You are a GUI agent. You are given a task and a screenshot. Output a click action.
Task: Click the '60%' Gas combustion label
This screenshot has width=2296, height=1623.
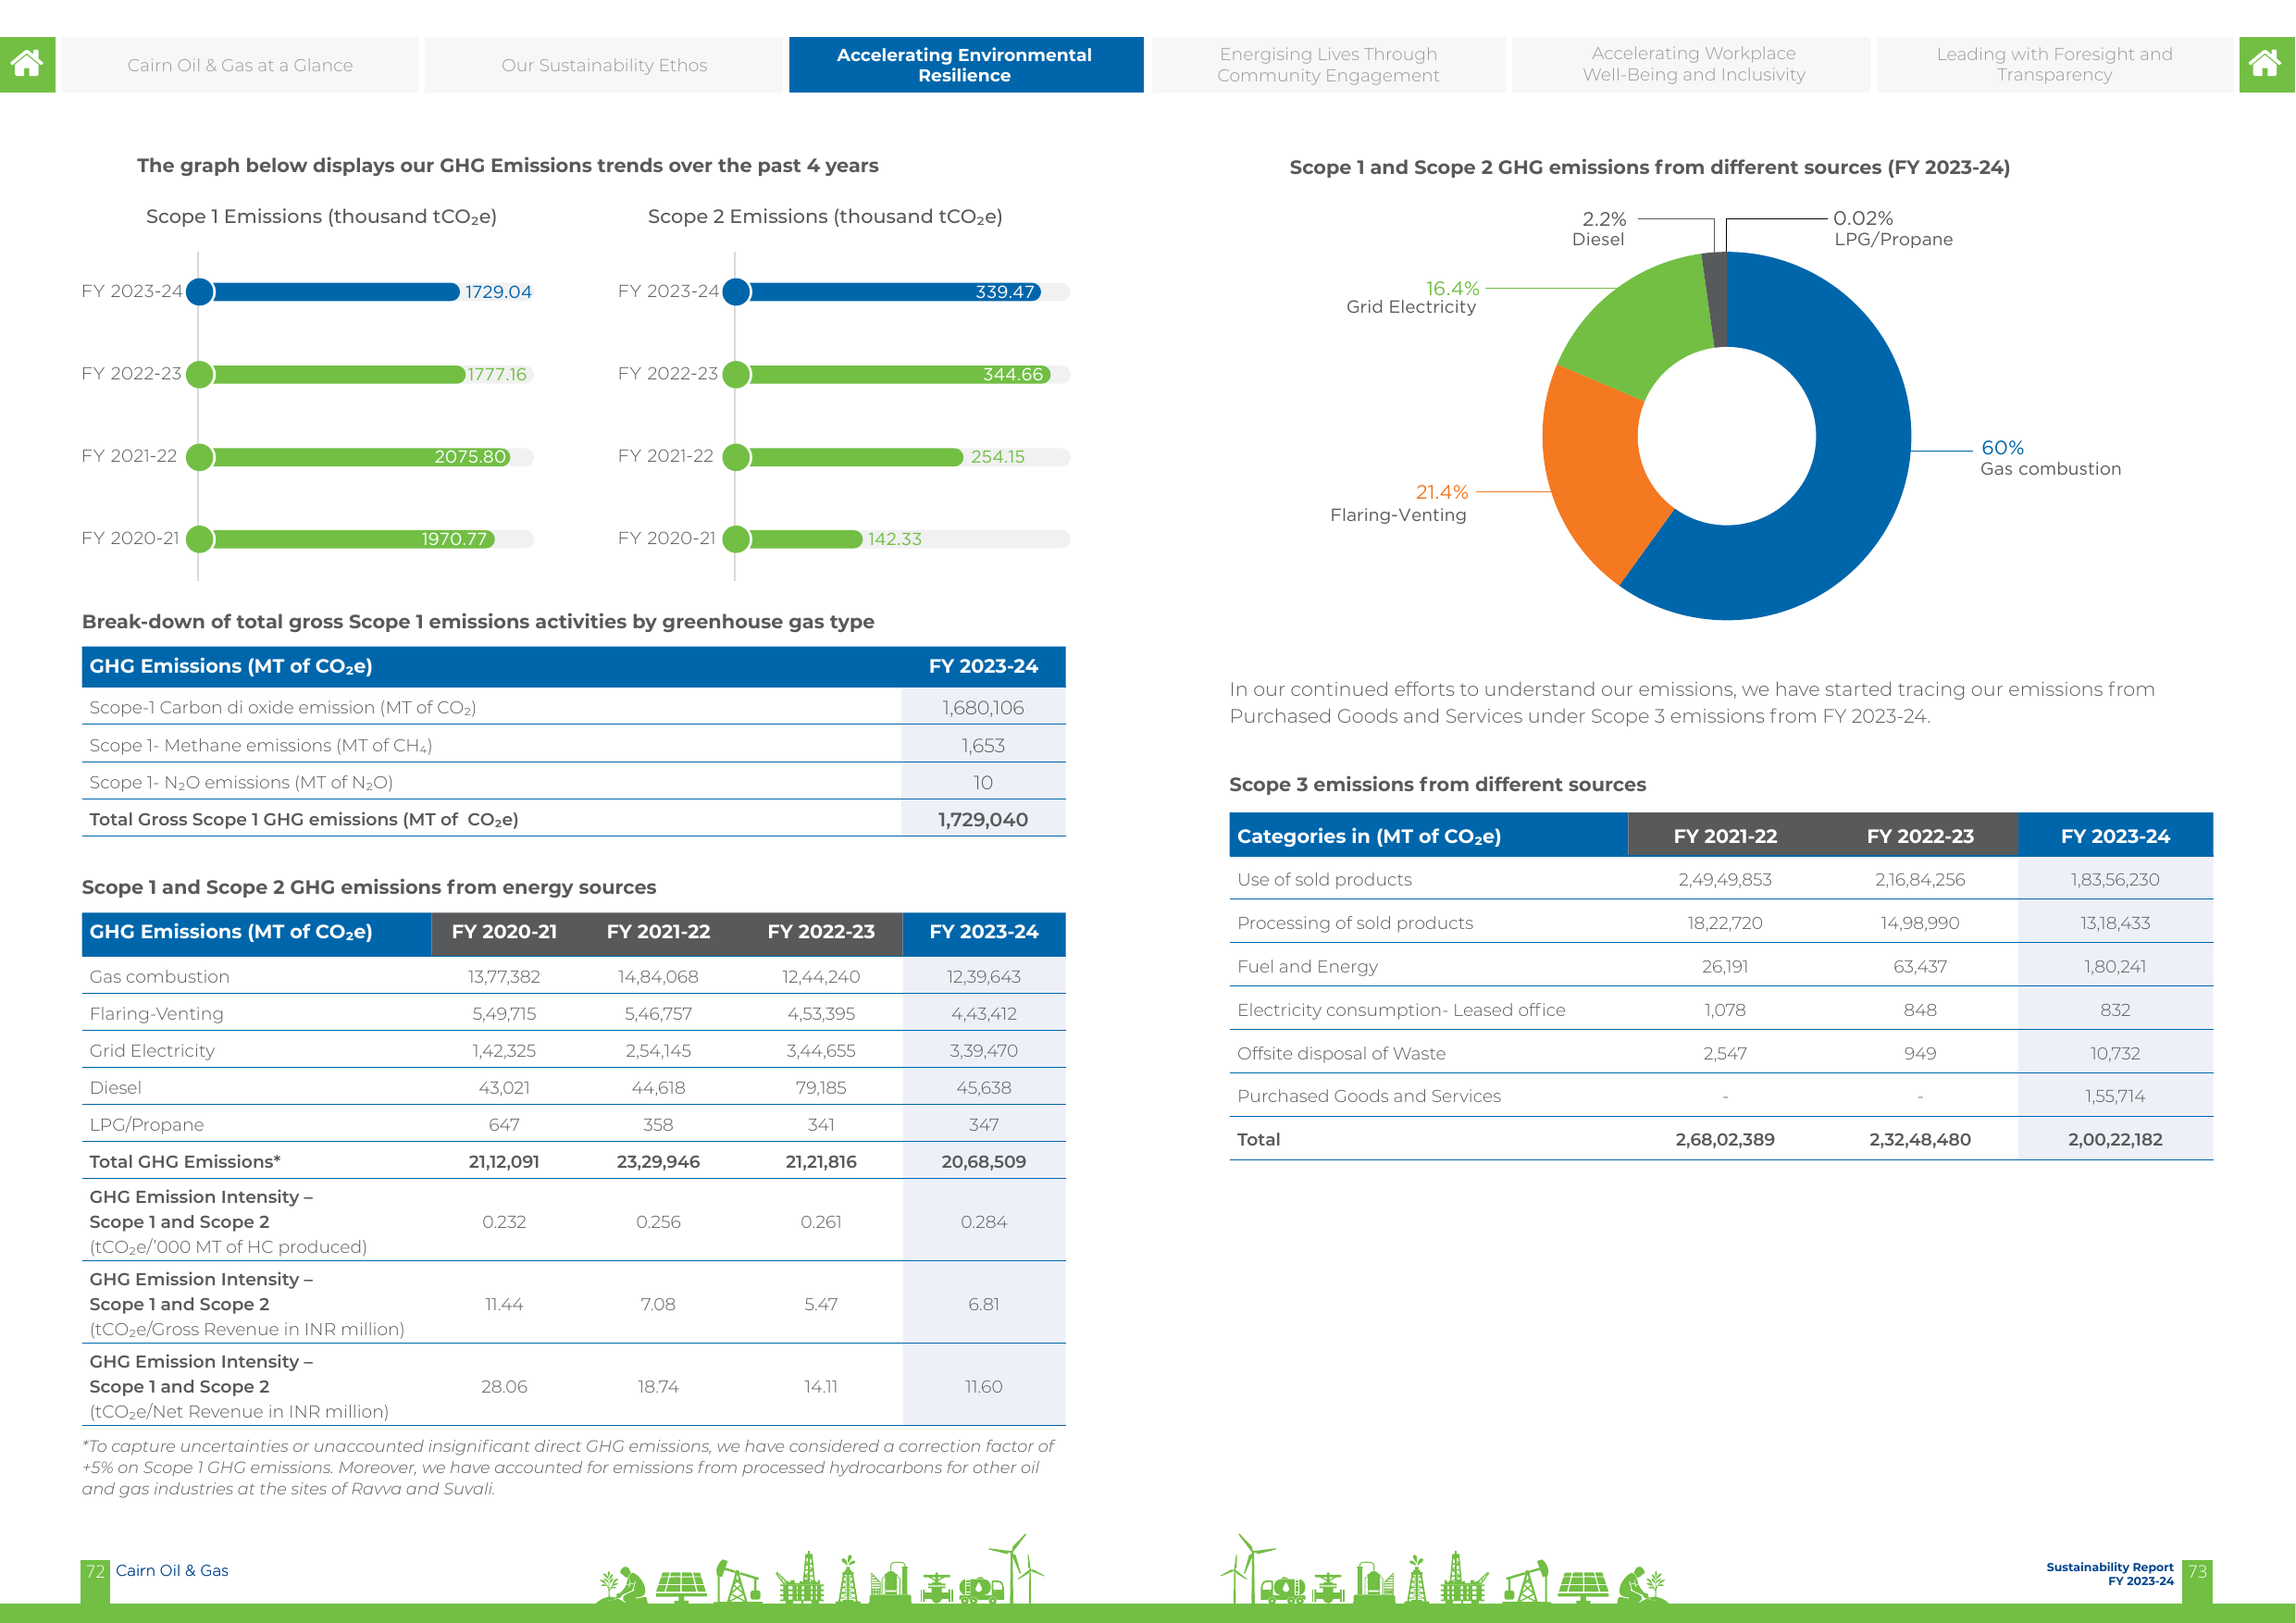tap(2002, 448)
